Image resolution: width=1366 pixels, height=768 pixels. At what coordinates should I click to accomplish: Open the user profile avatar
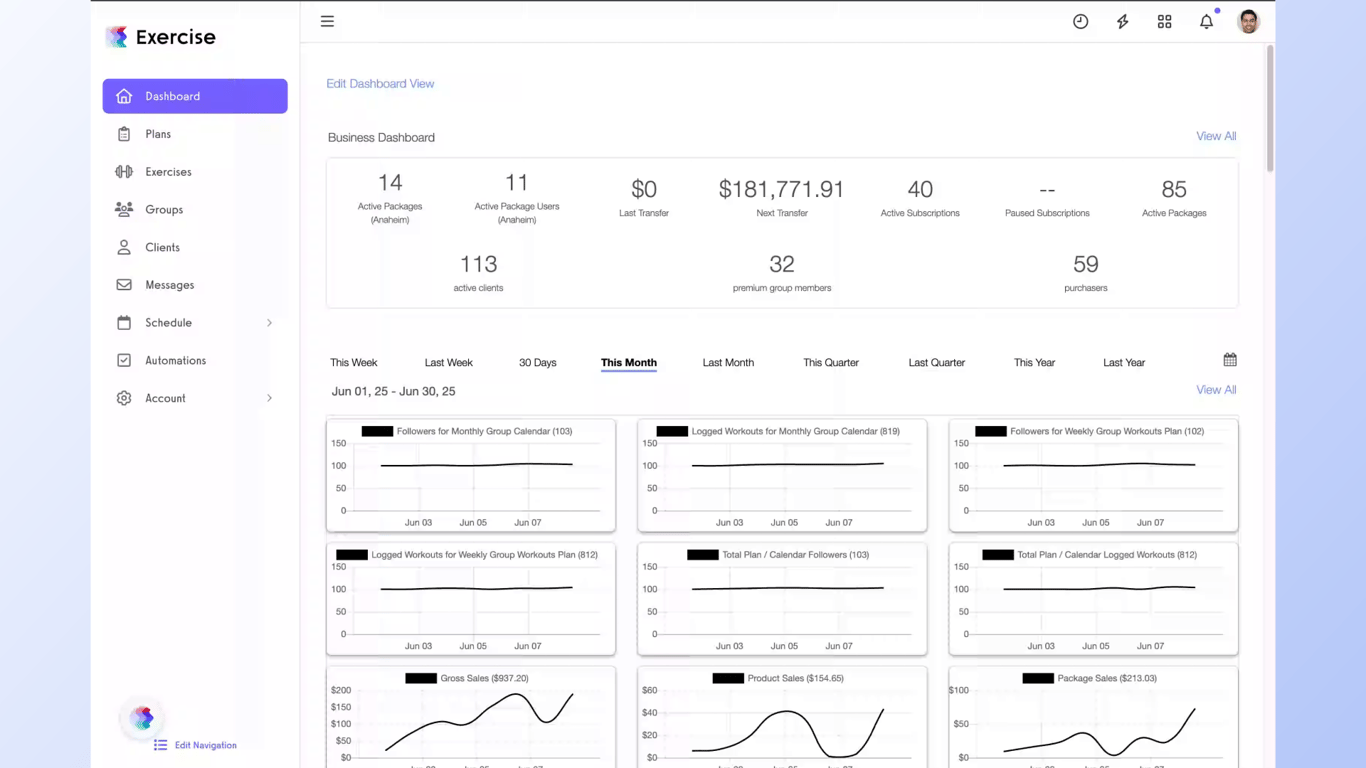pos(1248,21)
